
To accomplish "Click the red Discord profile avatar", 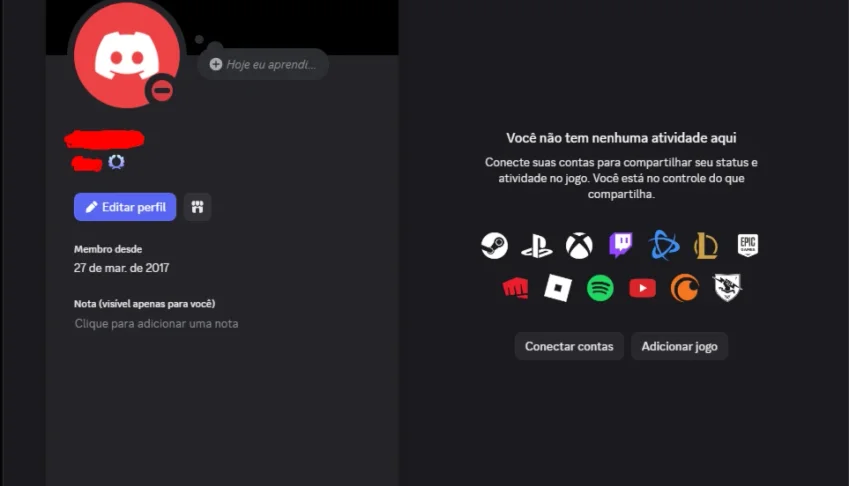I will coord(127,54).
